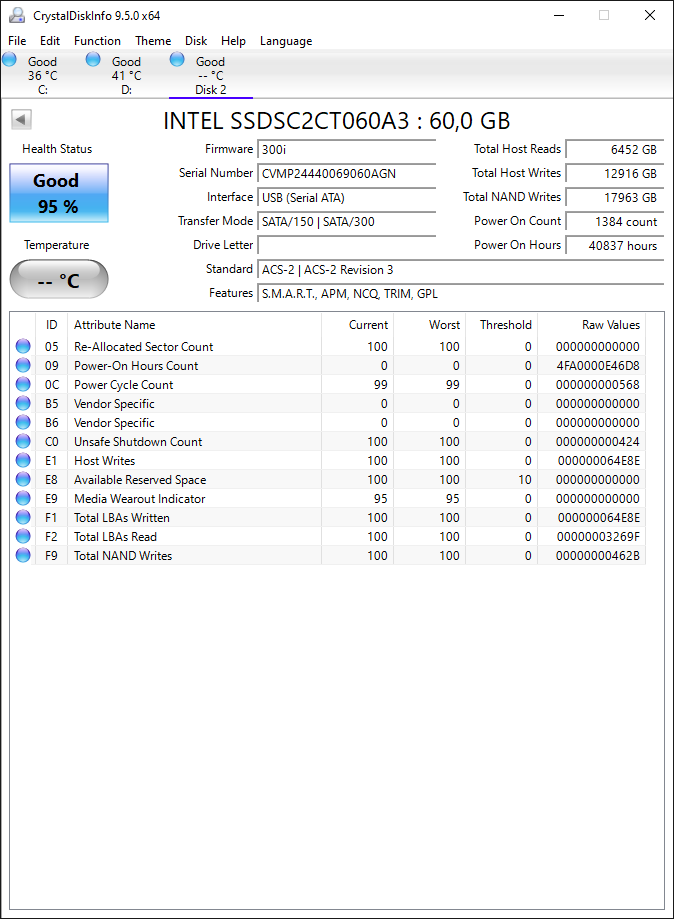674x919 pixels.
Task: Click status orb for B5 Vendor Specific
Action: [23, 403]
